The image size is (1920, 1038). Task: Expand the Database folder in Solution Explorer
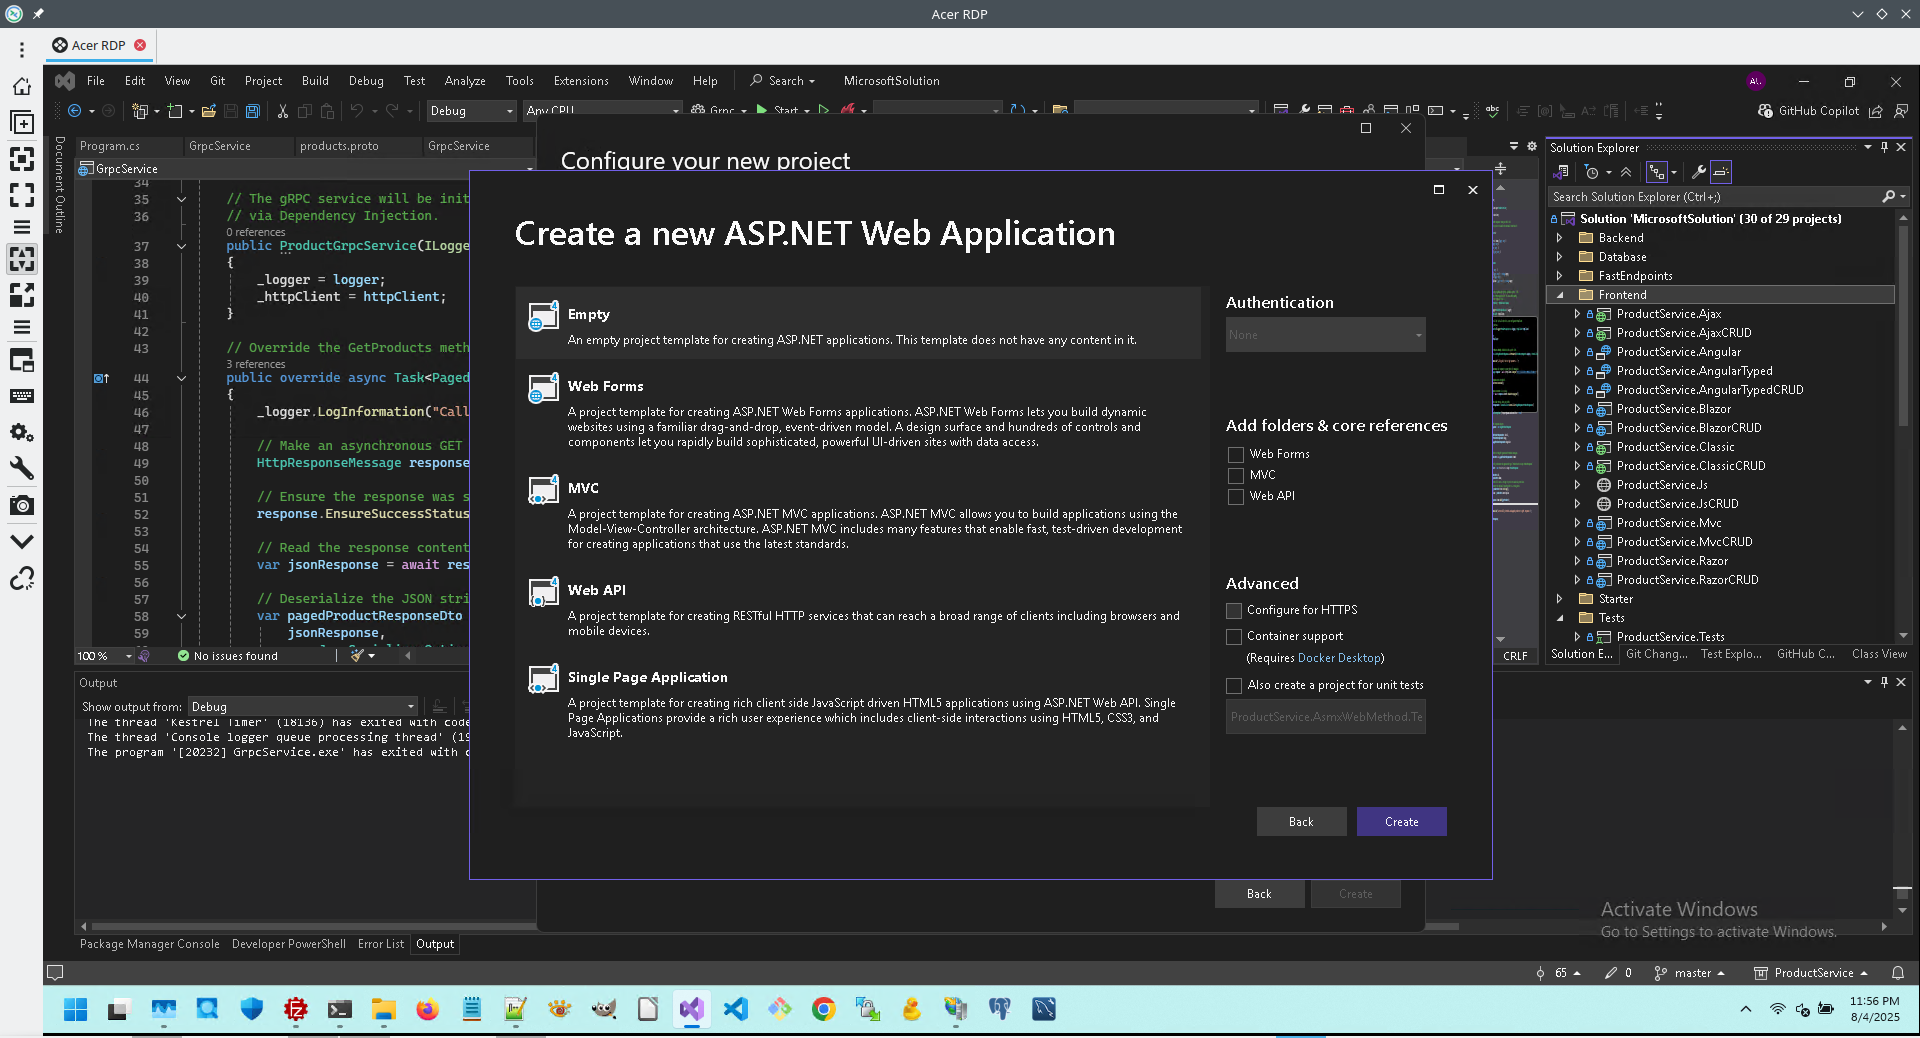(1559, 257)
